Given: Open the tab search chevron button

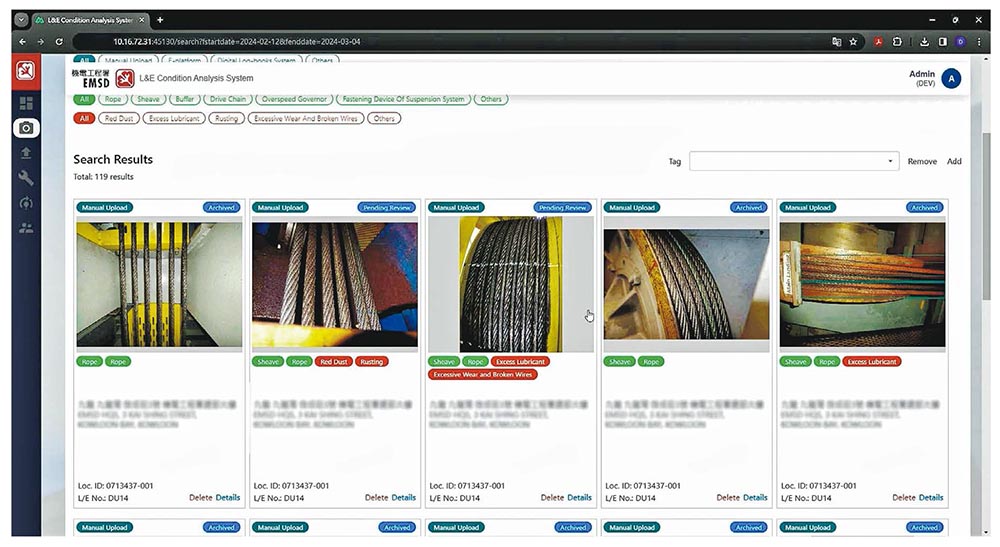Looking at the screenshot, I should (21, 20).
